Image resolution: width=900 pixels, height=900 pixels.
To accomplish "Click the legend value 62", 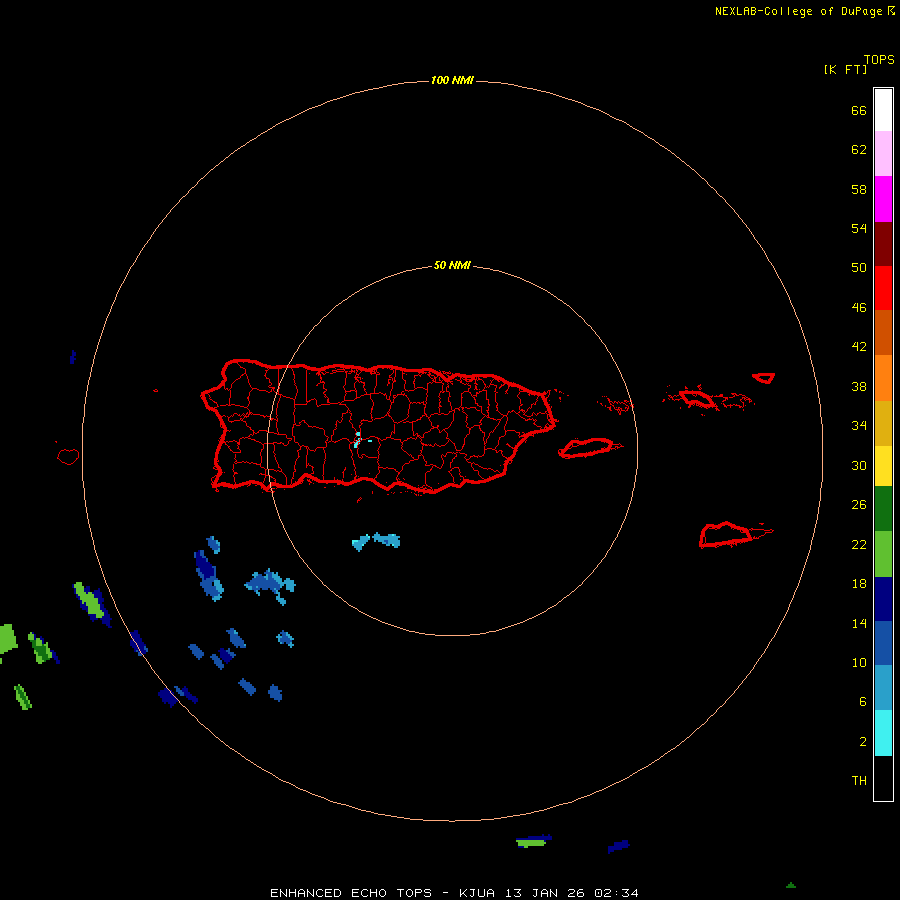I will [x=859, y=150].
